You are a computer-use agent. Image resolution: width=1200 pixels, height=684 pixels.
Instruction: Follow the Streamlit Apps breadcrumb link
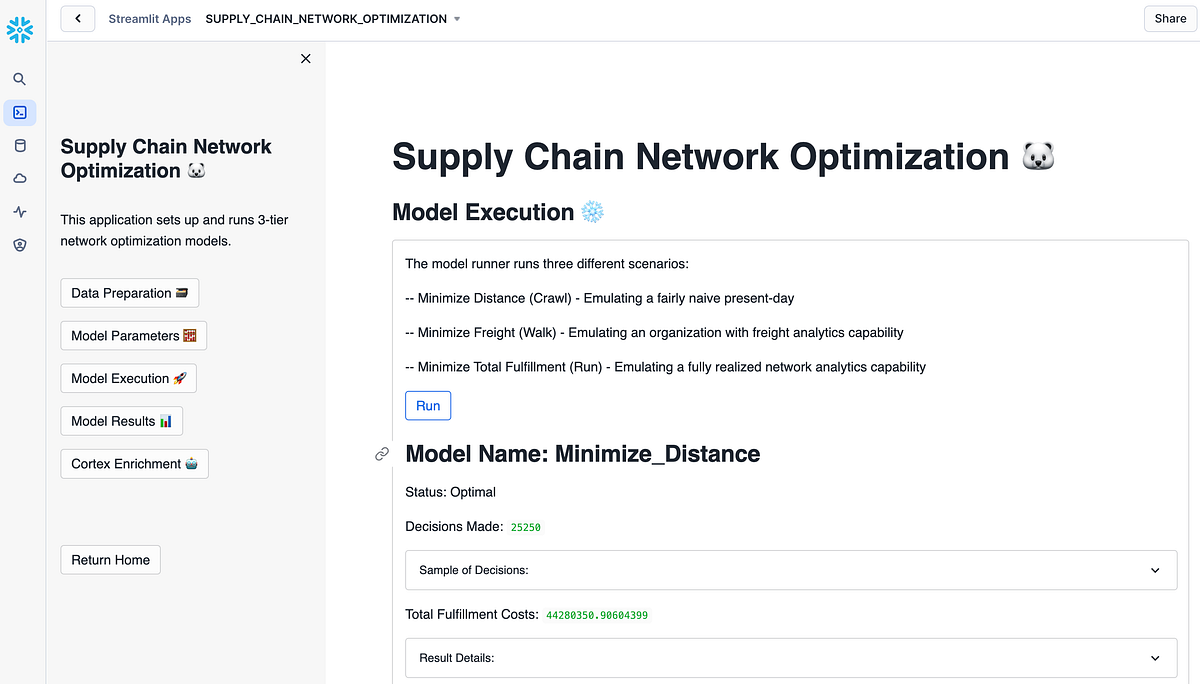[149, 18]
